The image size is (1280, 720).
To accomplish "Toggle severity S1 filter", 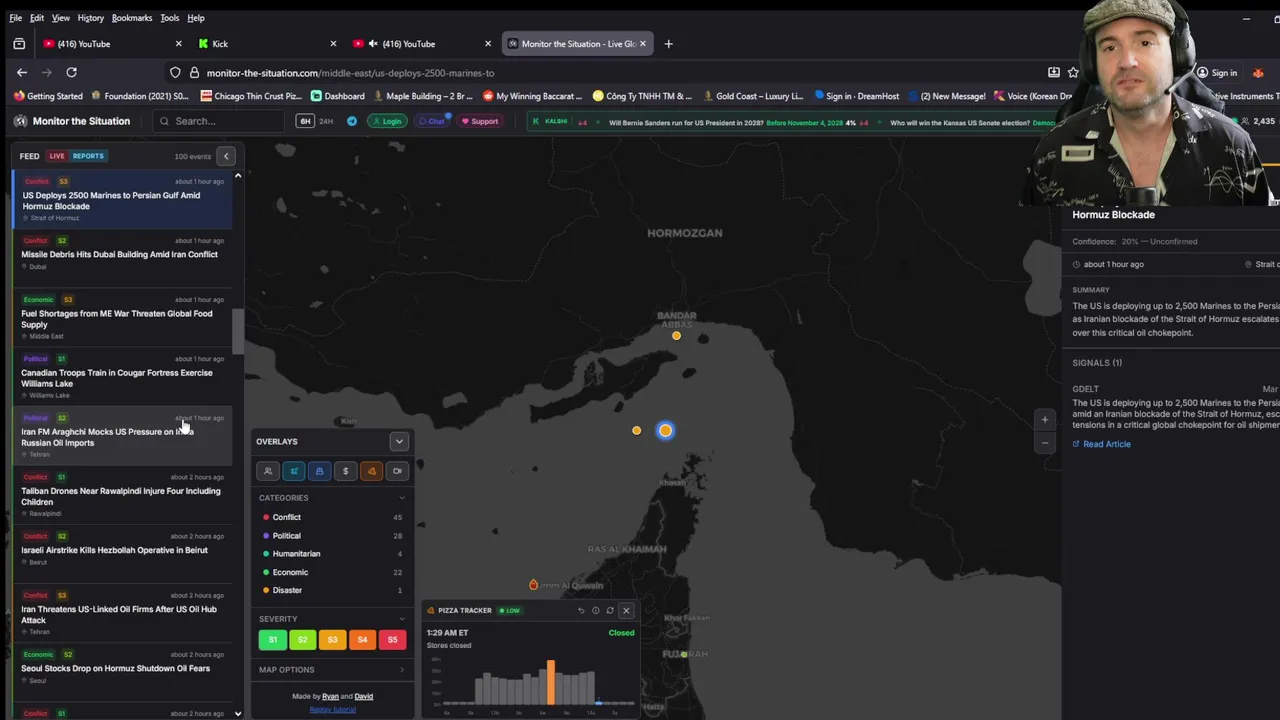I will pyautogui.click(x=272, y=640).
